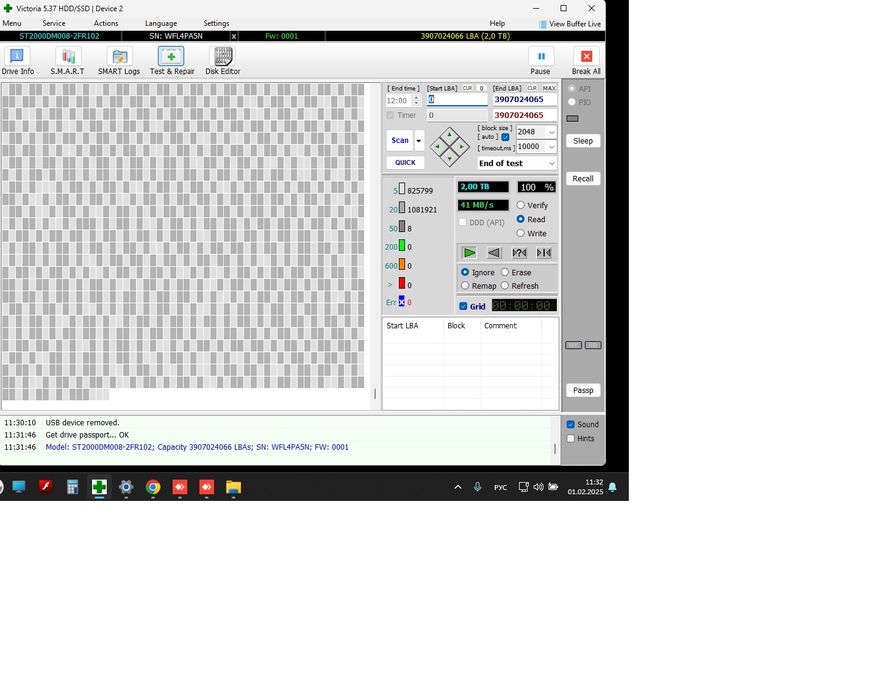885x700 pixels.
Task: Click the QUICK scan button
Action: coord(405,163)
